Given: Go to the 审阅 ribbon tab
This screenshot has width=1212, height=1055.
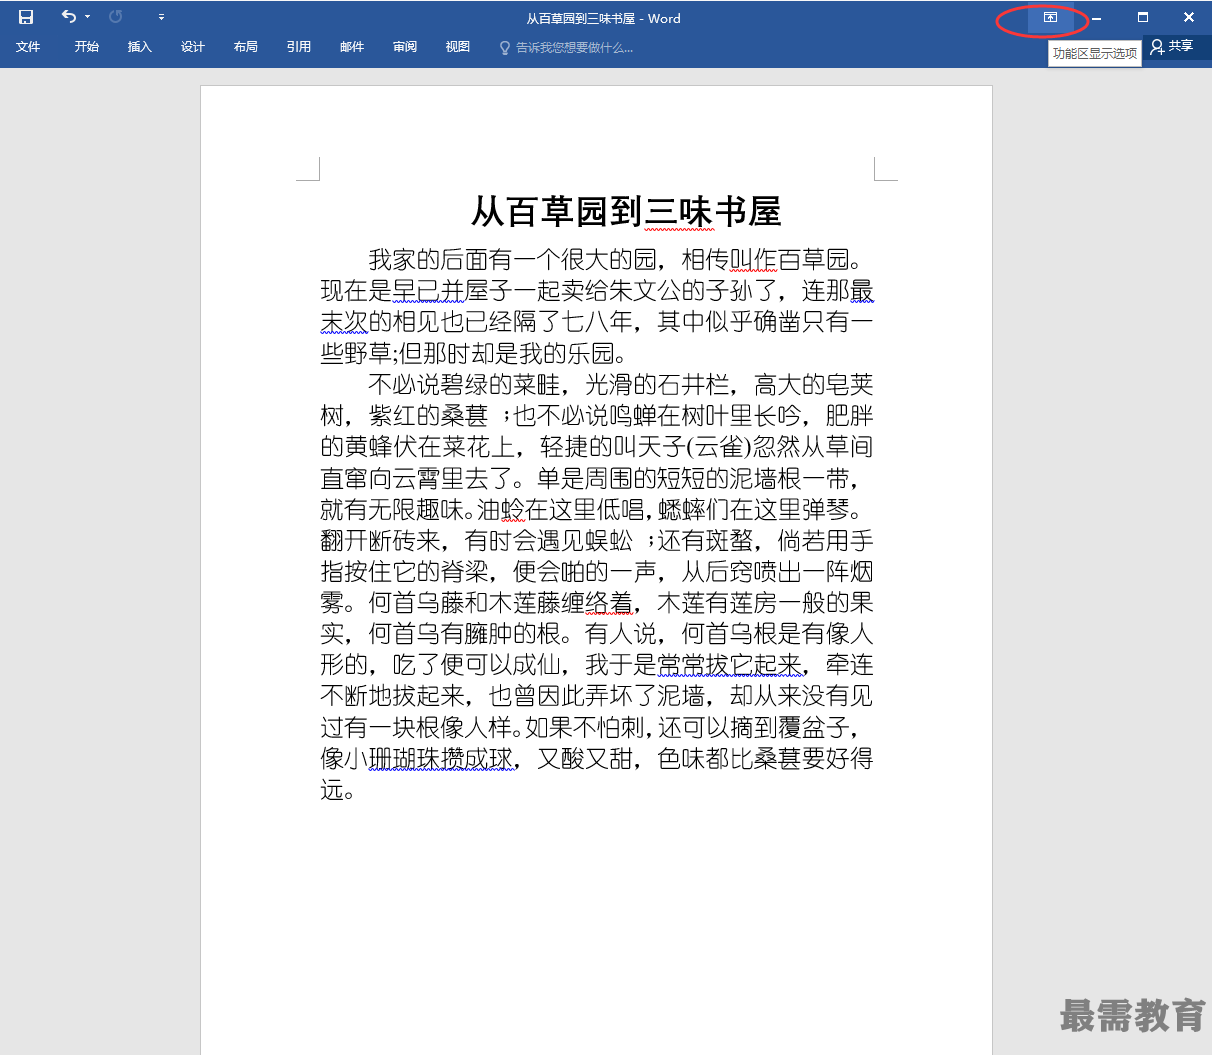Looking at the screenshot, I should click(x=405, y=47).
